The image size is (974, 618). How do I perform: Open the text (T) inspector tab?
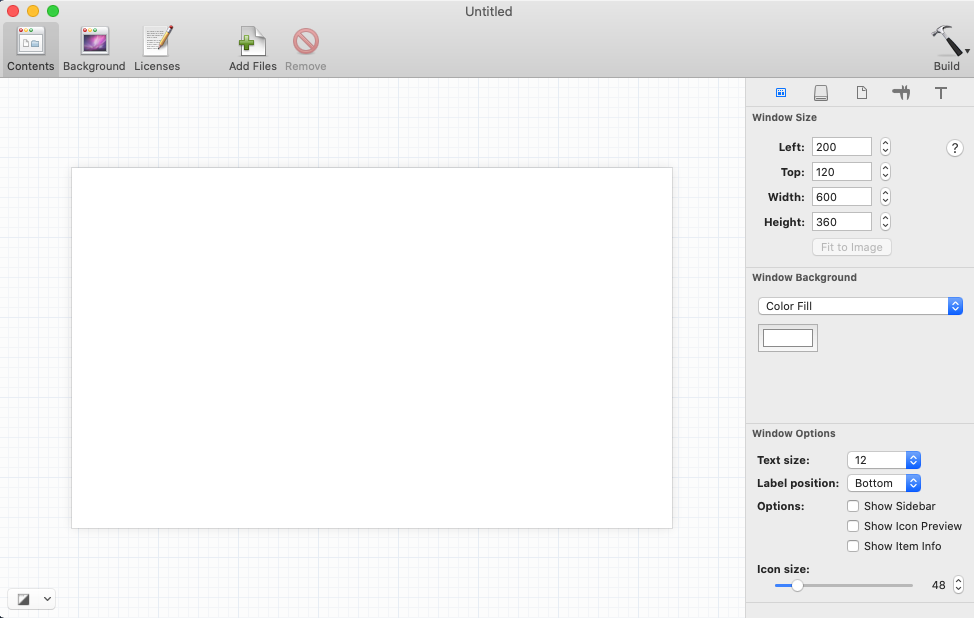click(x=941, y=93)
